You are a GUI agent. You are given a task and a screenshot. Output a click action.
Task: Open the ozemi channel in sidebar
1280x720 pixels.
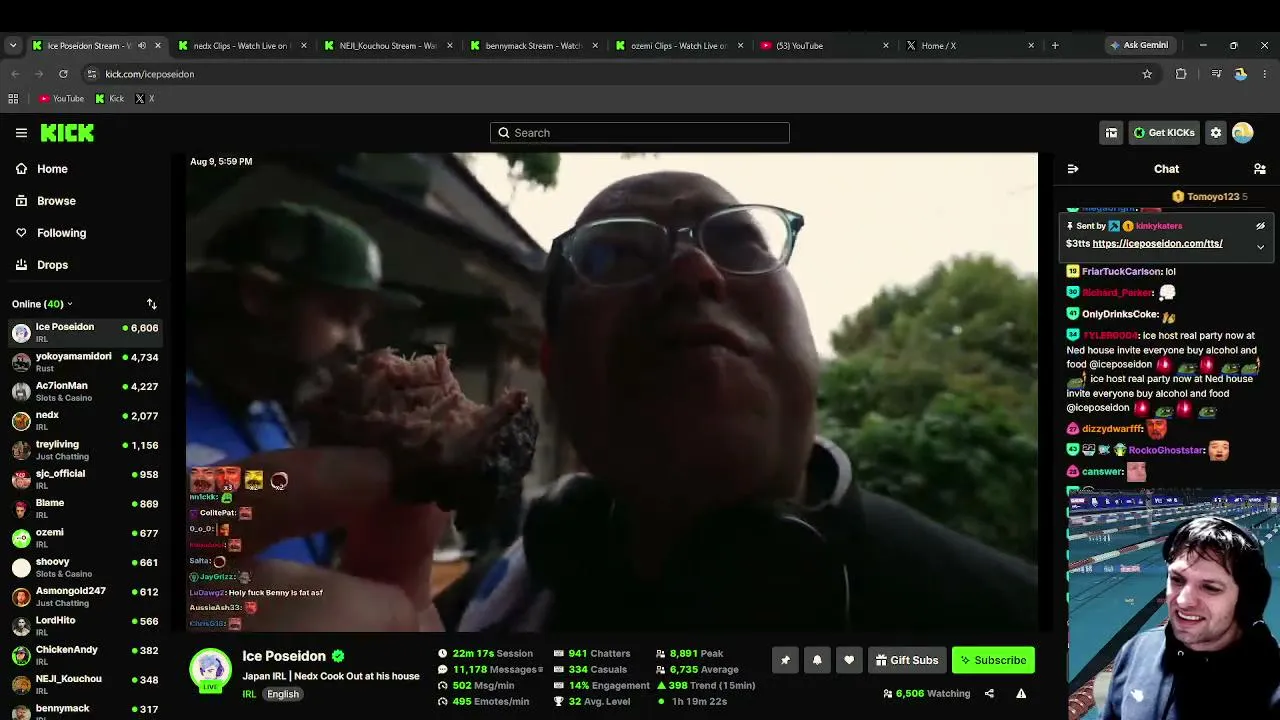[84, 538]
